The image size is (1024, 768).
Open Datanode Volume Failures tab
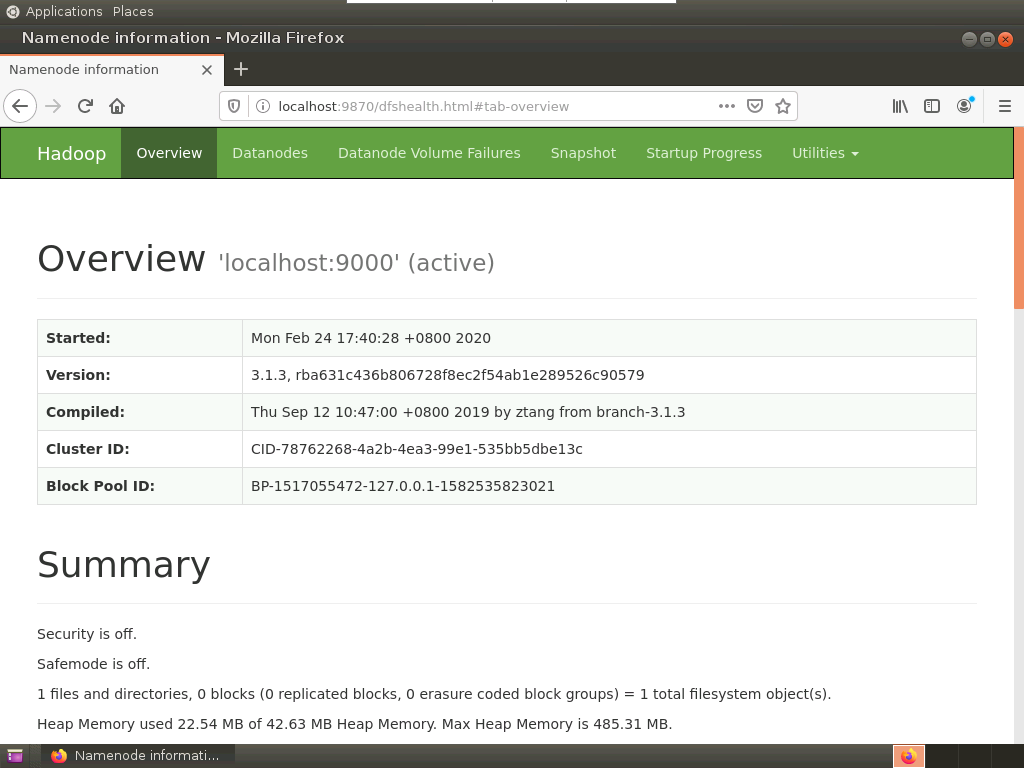(x=429, y=153)
